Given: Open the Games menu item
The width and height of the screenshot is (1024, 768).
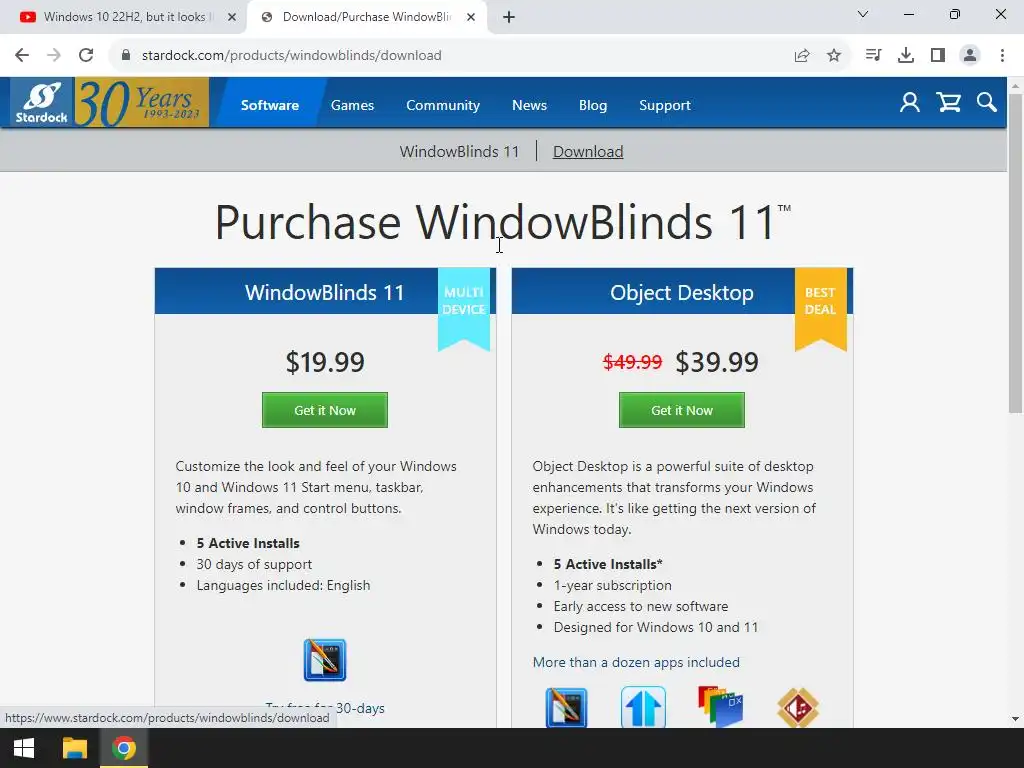Looking at the screenshot, I should coord(353,105).
